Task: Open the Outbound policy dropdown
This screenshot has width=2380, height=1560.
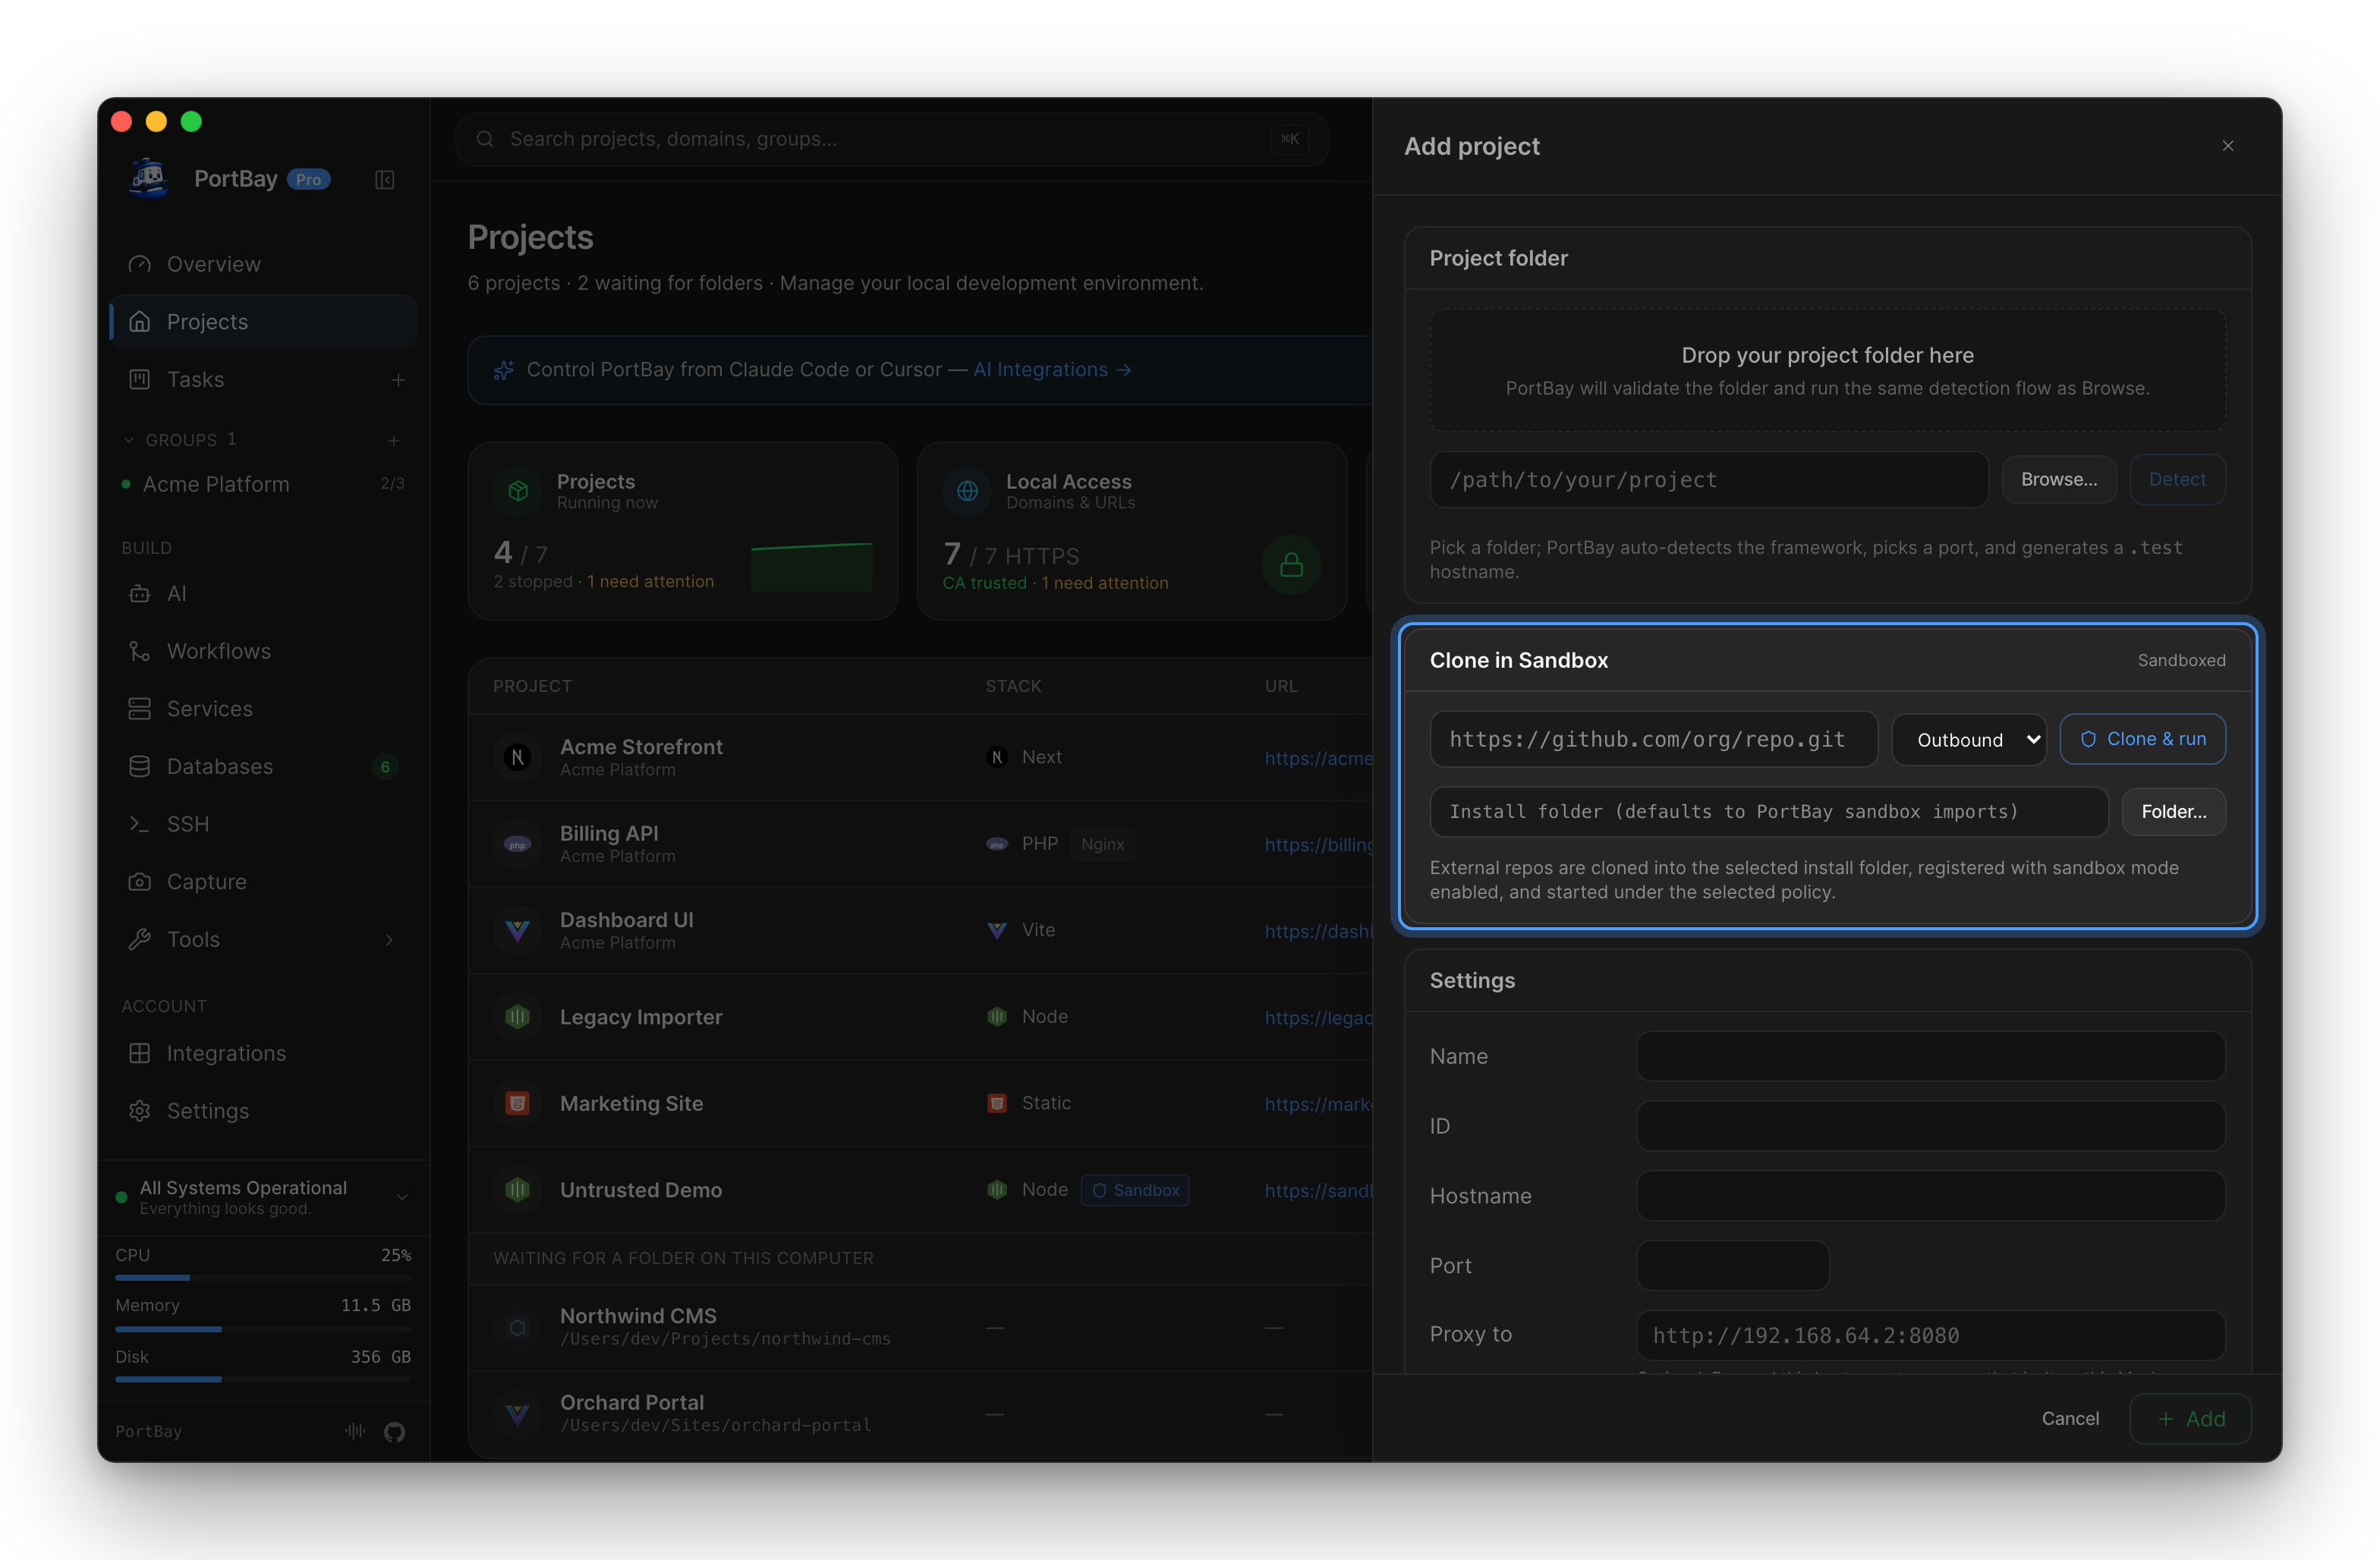Action: pyautogui.click(x=1968, y=740)
